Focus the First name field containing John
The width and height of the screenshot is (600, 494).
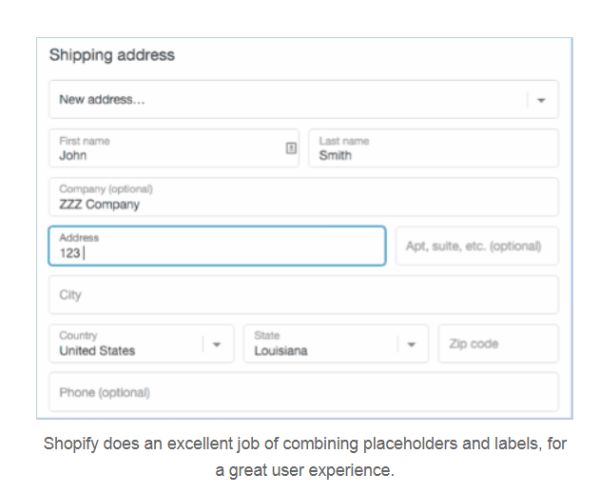pos(165,148)
